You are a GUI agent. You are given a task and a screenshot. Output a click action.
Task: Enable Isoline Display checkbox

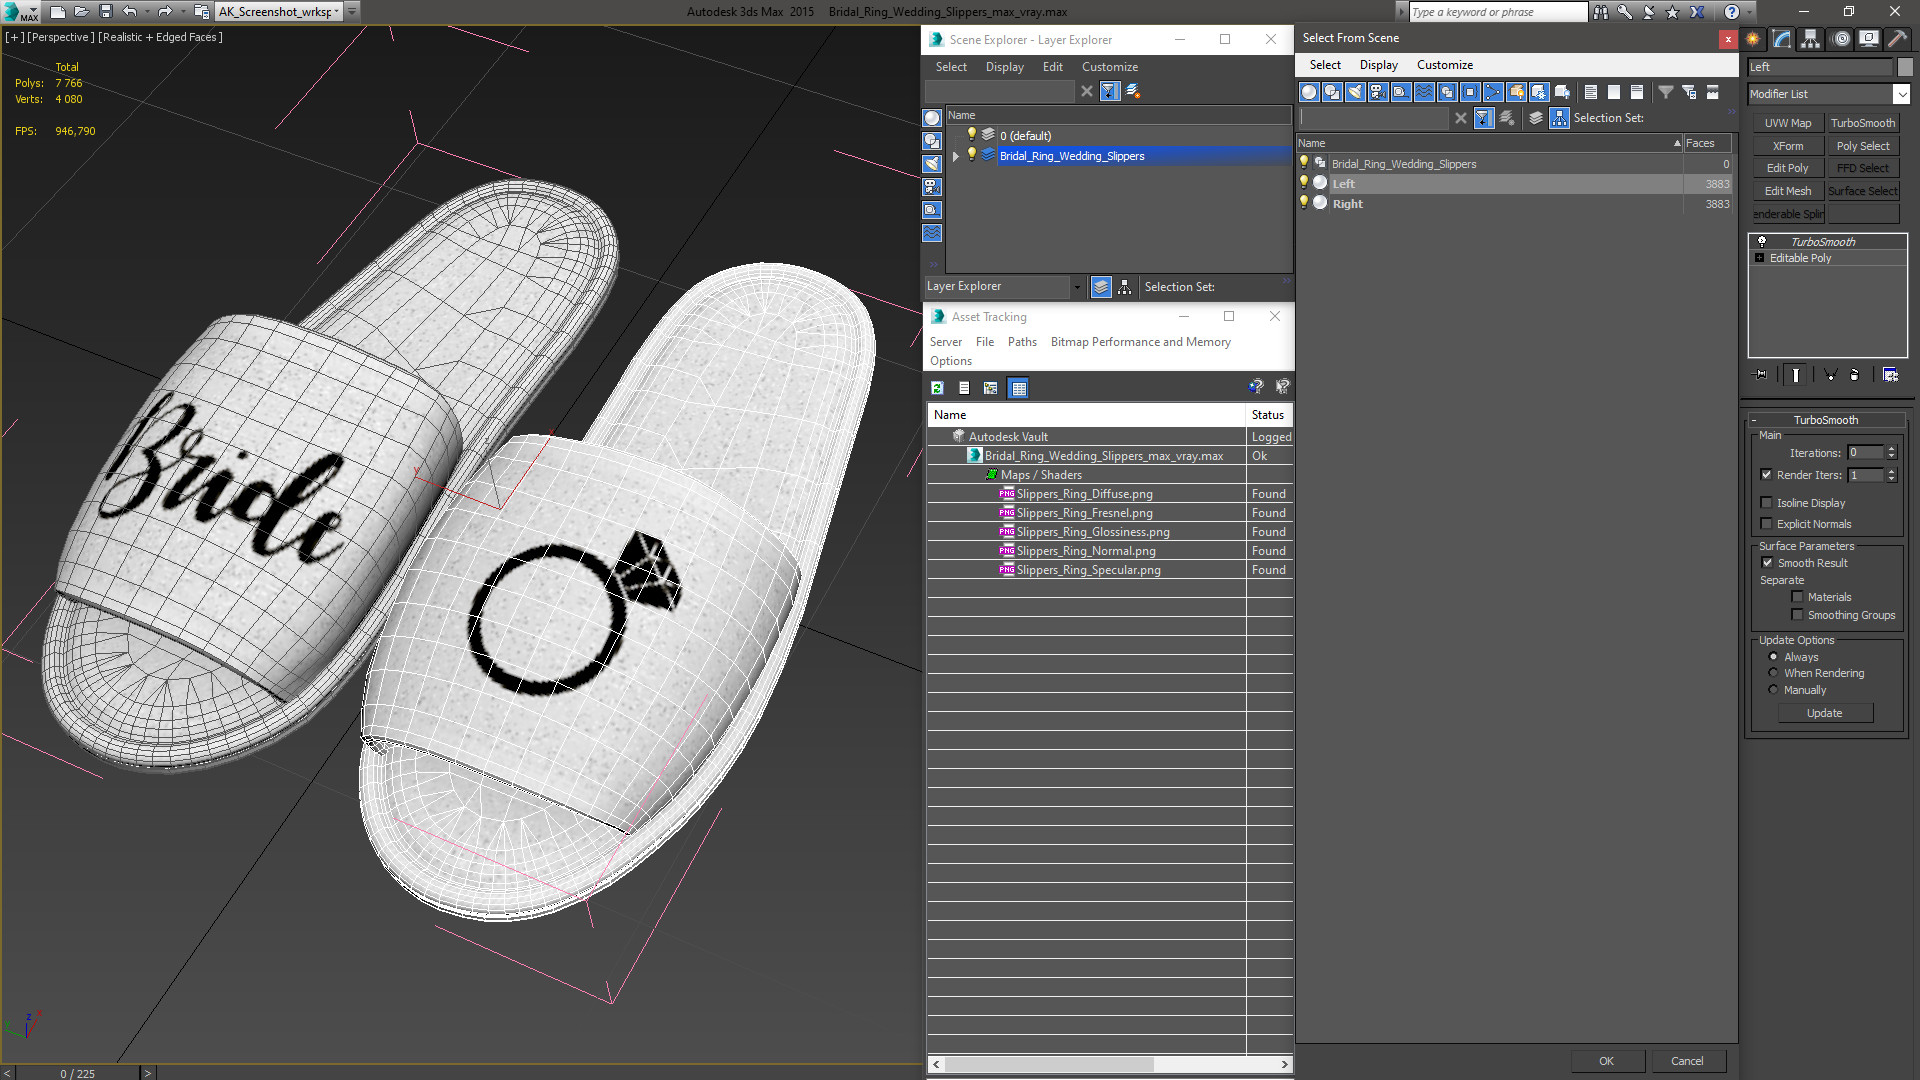(1766, 503)
